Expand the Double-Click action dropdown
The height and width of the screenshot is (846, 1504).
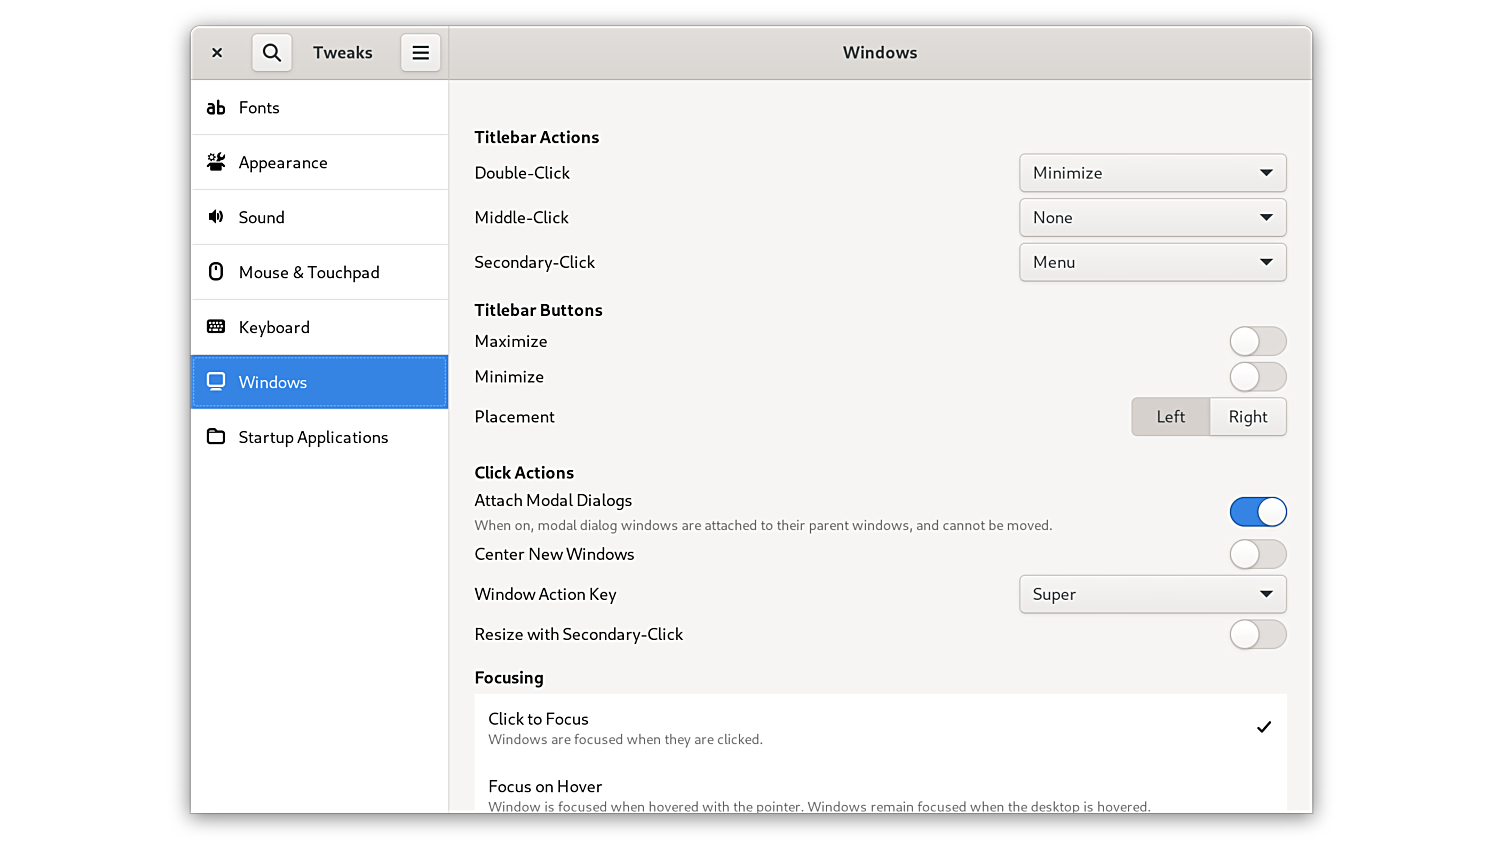pyautogui.click(x=1152, y=173)
